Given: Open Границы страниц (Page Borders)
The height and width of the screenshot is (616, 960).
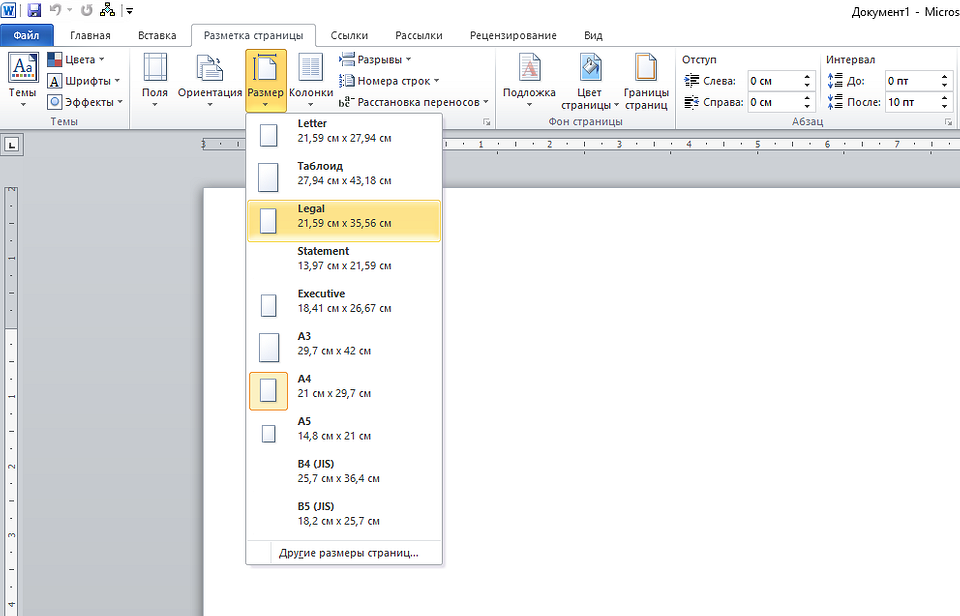Looking at the screenshot, I should coord(647,78).
